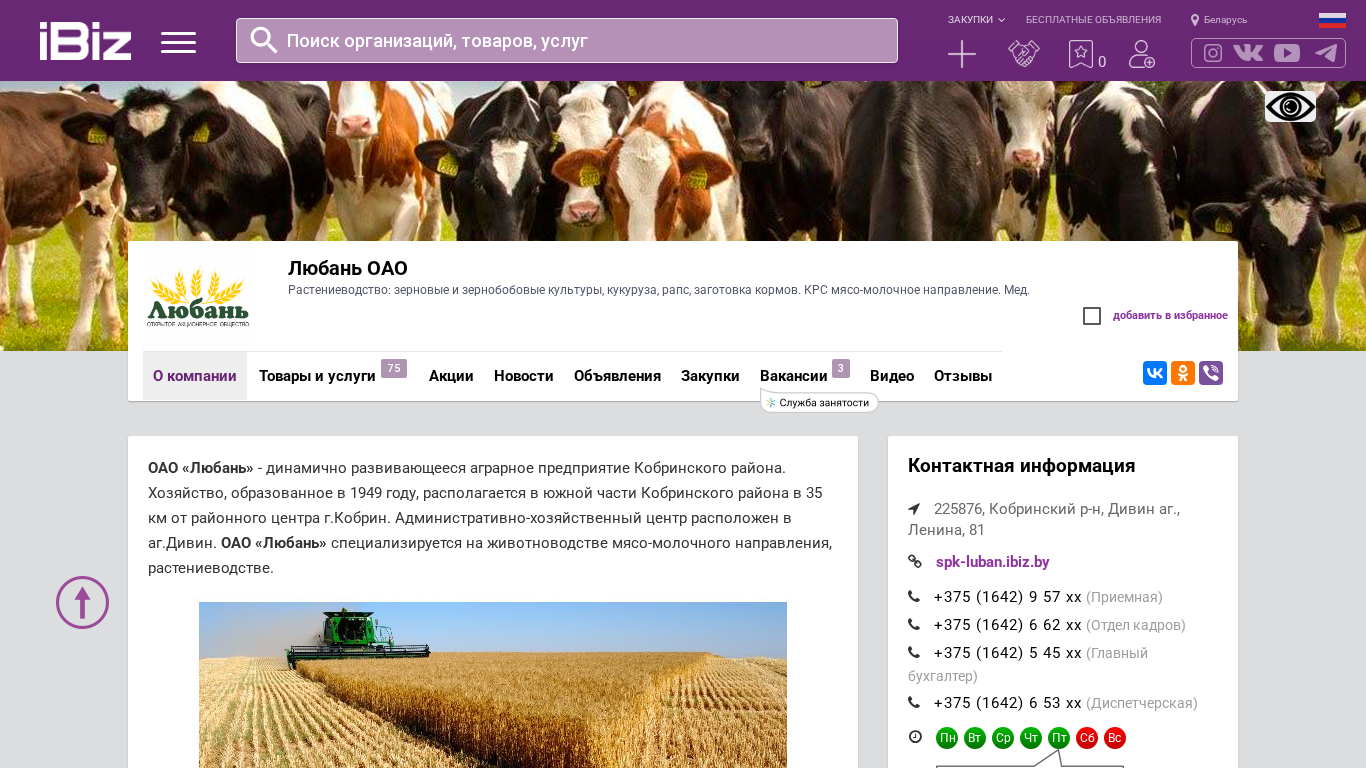The image size is (1366, 768).
Task: Open spk-luban.ibiz.by website link
Action: point(992,562)
